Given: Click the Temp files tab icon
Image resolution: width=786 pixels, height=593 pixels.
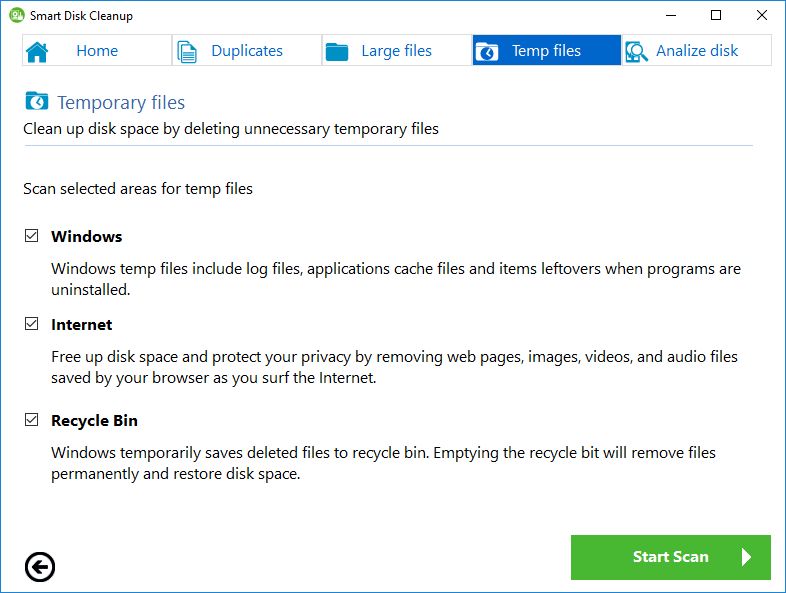Looking at the screenshot, I should click(487, 51).
